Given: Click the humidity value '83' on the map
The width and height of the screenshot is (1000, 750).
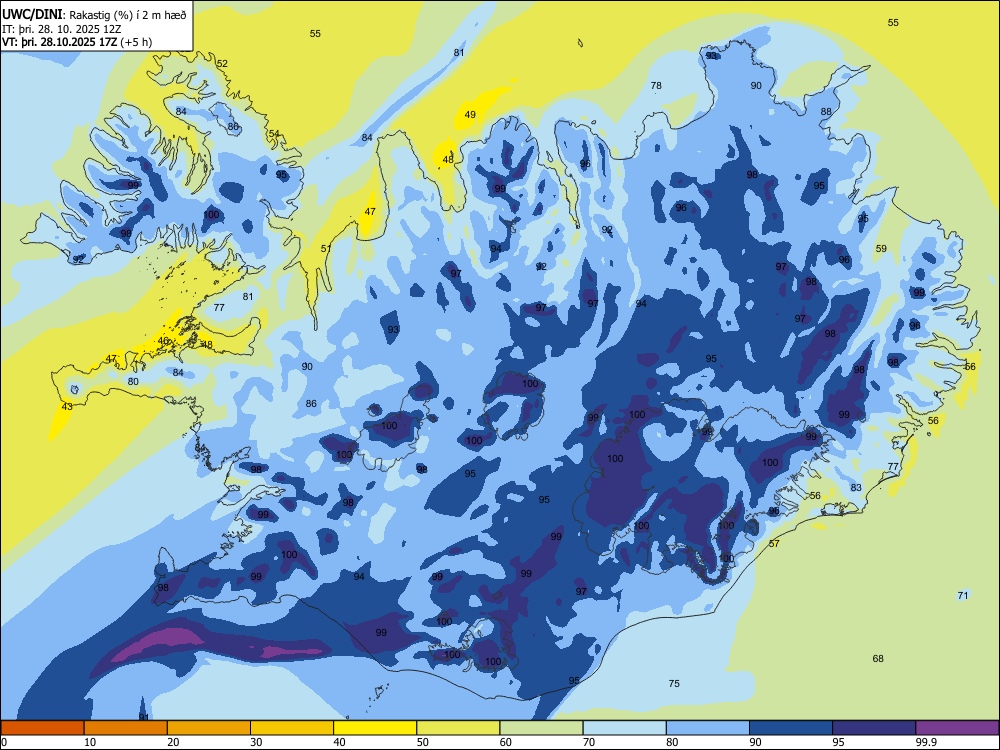Looking at the screenshot, I should pos(856,487).
